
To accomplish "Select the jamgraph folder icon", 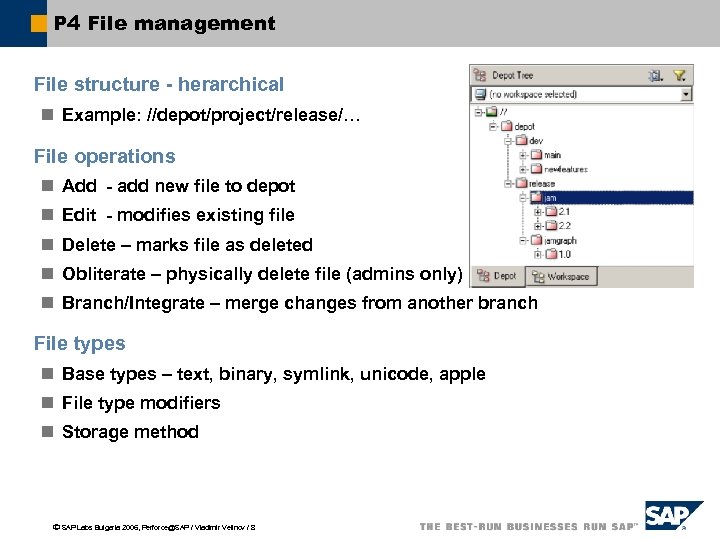I will pyautogui.click(x=536, y=240).
